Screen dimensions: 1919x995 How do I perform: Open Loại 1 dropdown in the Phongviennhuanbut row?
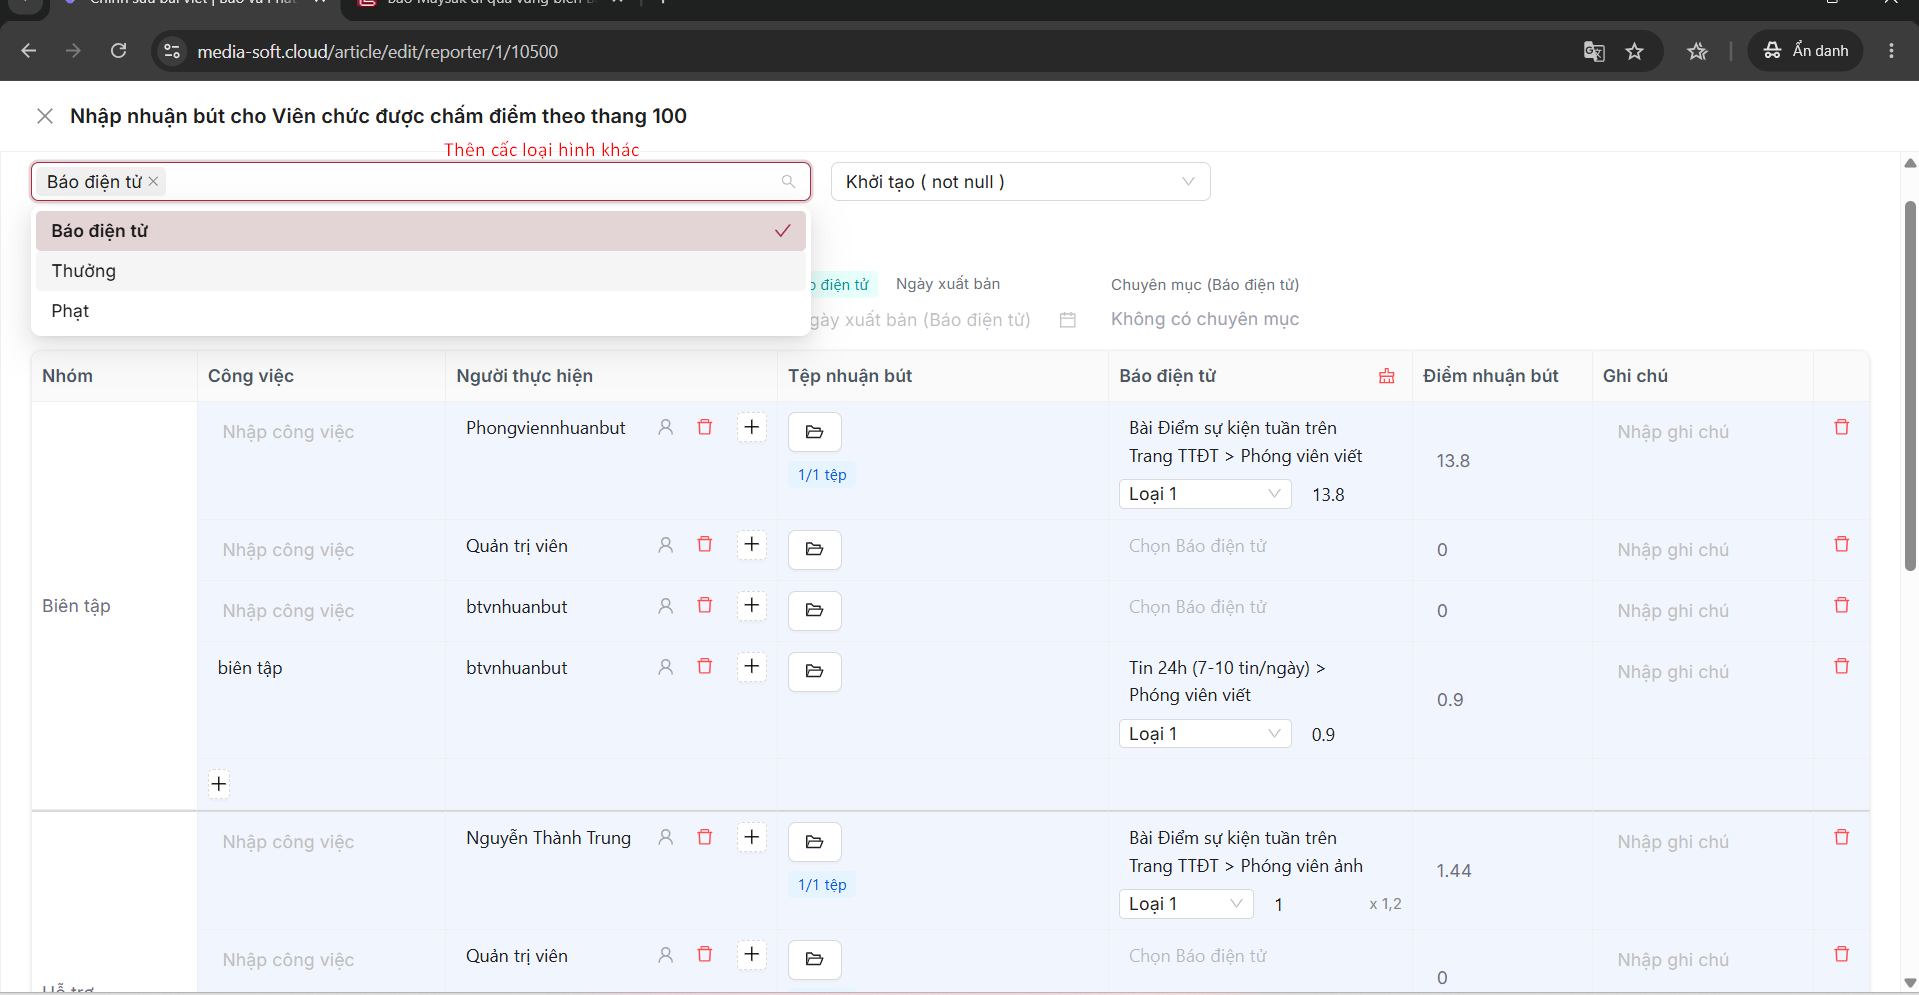click(1205, 494)
